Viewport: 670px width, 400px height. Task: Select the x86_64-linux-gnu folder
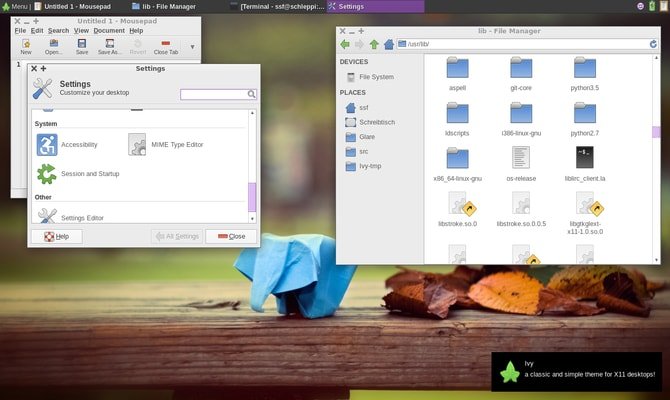click(x=457, y=164)
